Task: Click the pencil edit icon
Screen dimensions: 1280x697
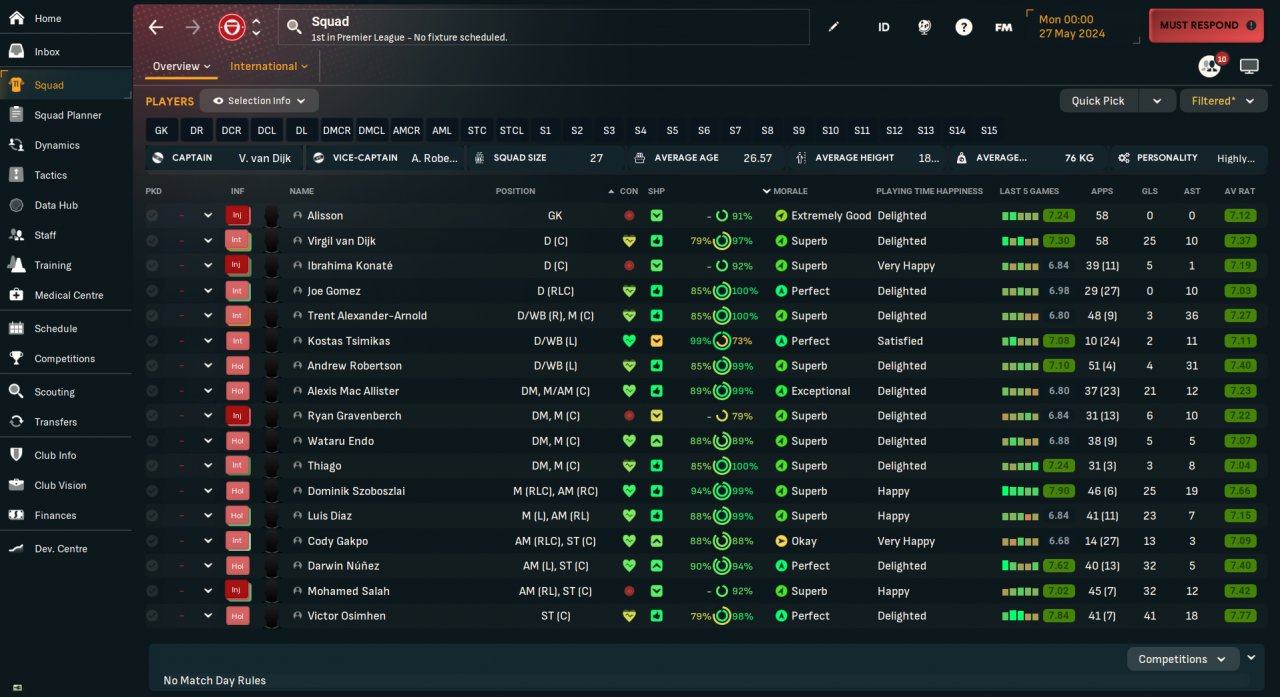Action: (834, 27)
